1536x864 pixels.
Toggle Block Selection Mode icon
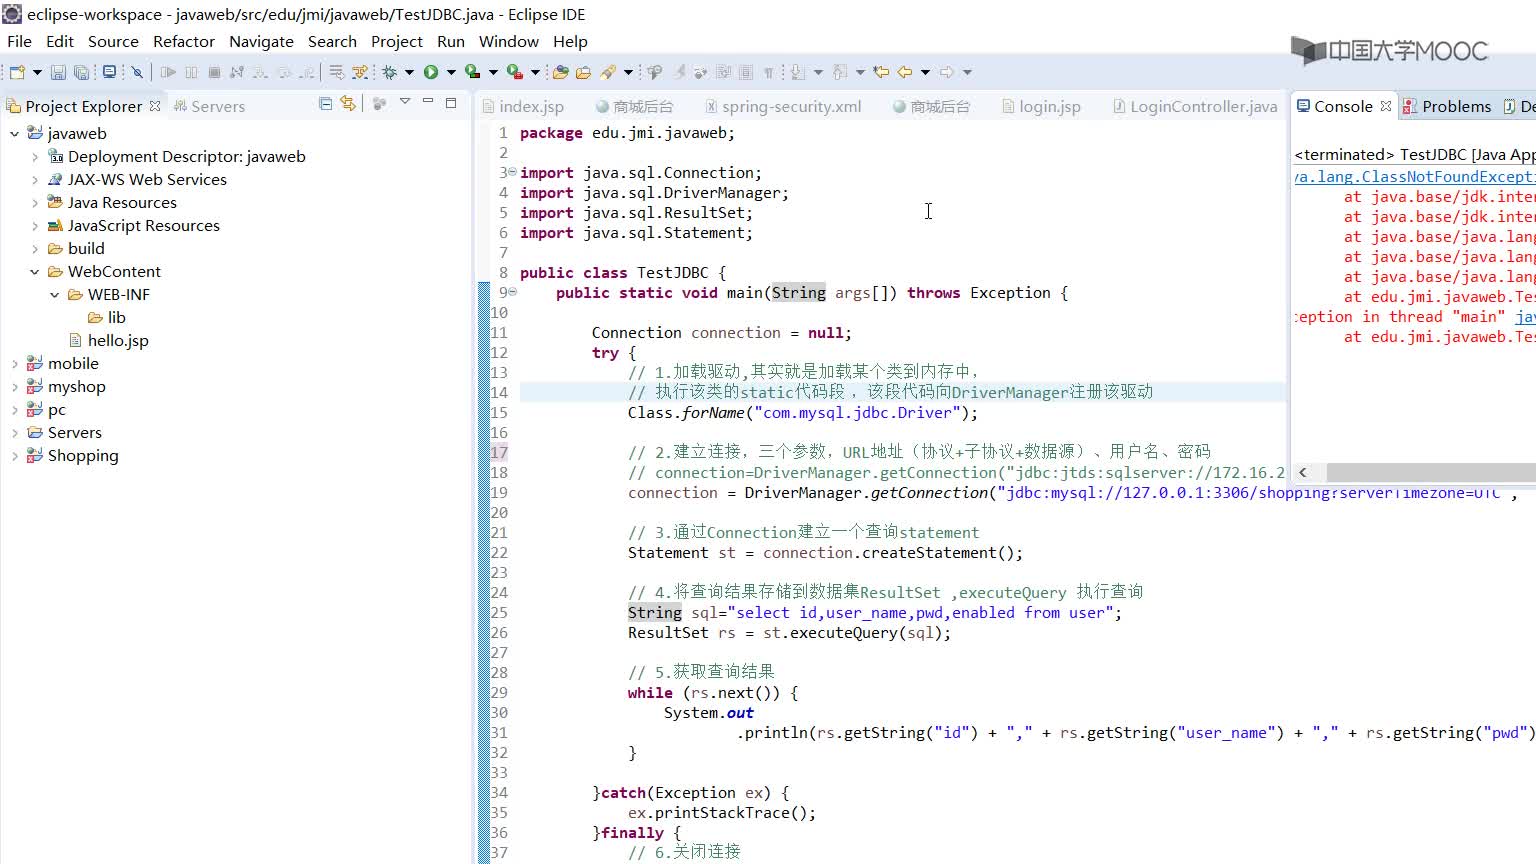[745, 72]
